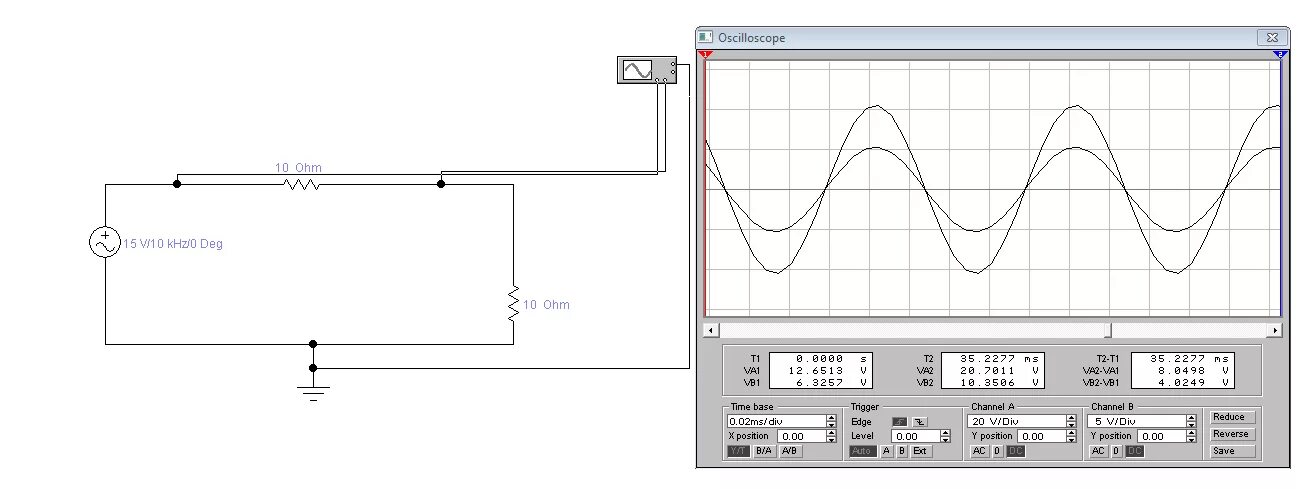Adjust X position spinner

832,436
